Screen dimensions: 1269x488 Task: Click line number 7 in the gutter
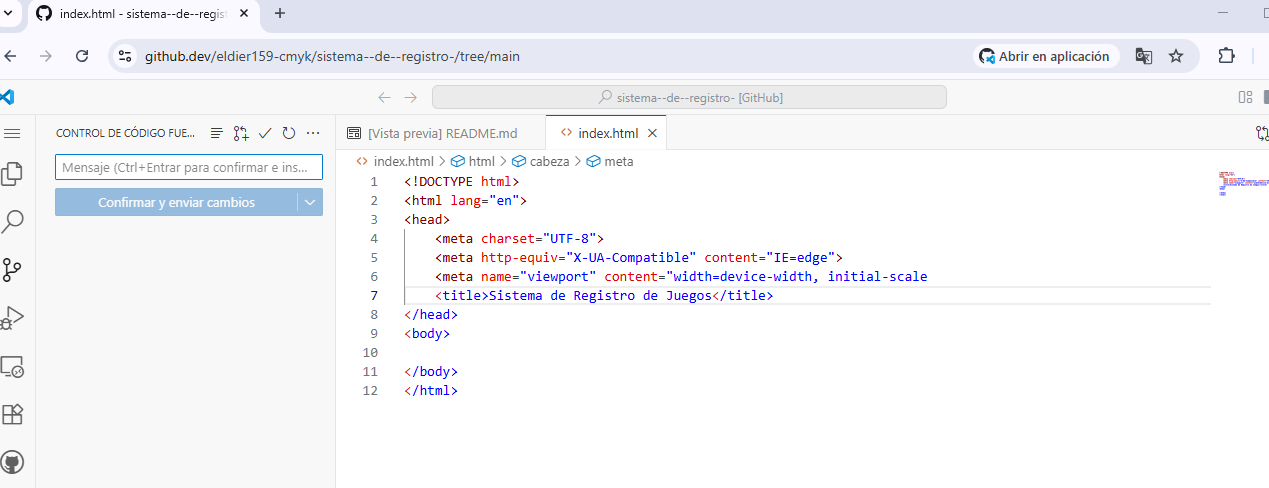pos(374,296)
